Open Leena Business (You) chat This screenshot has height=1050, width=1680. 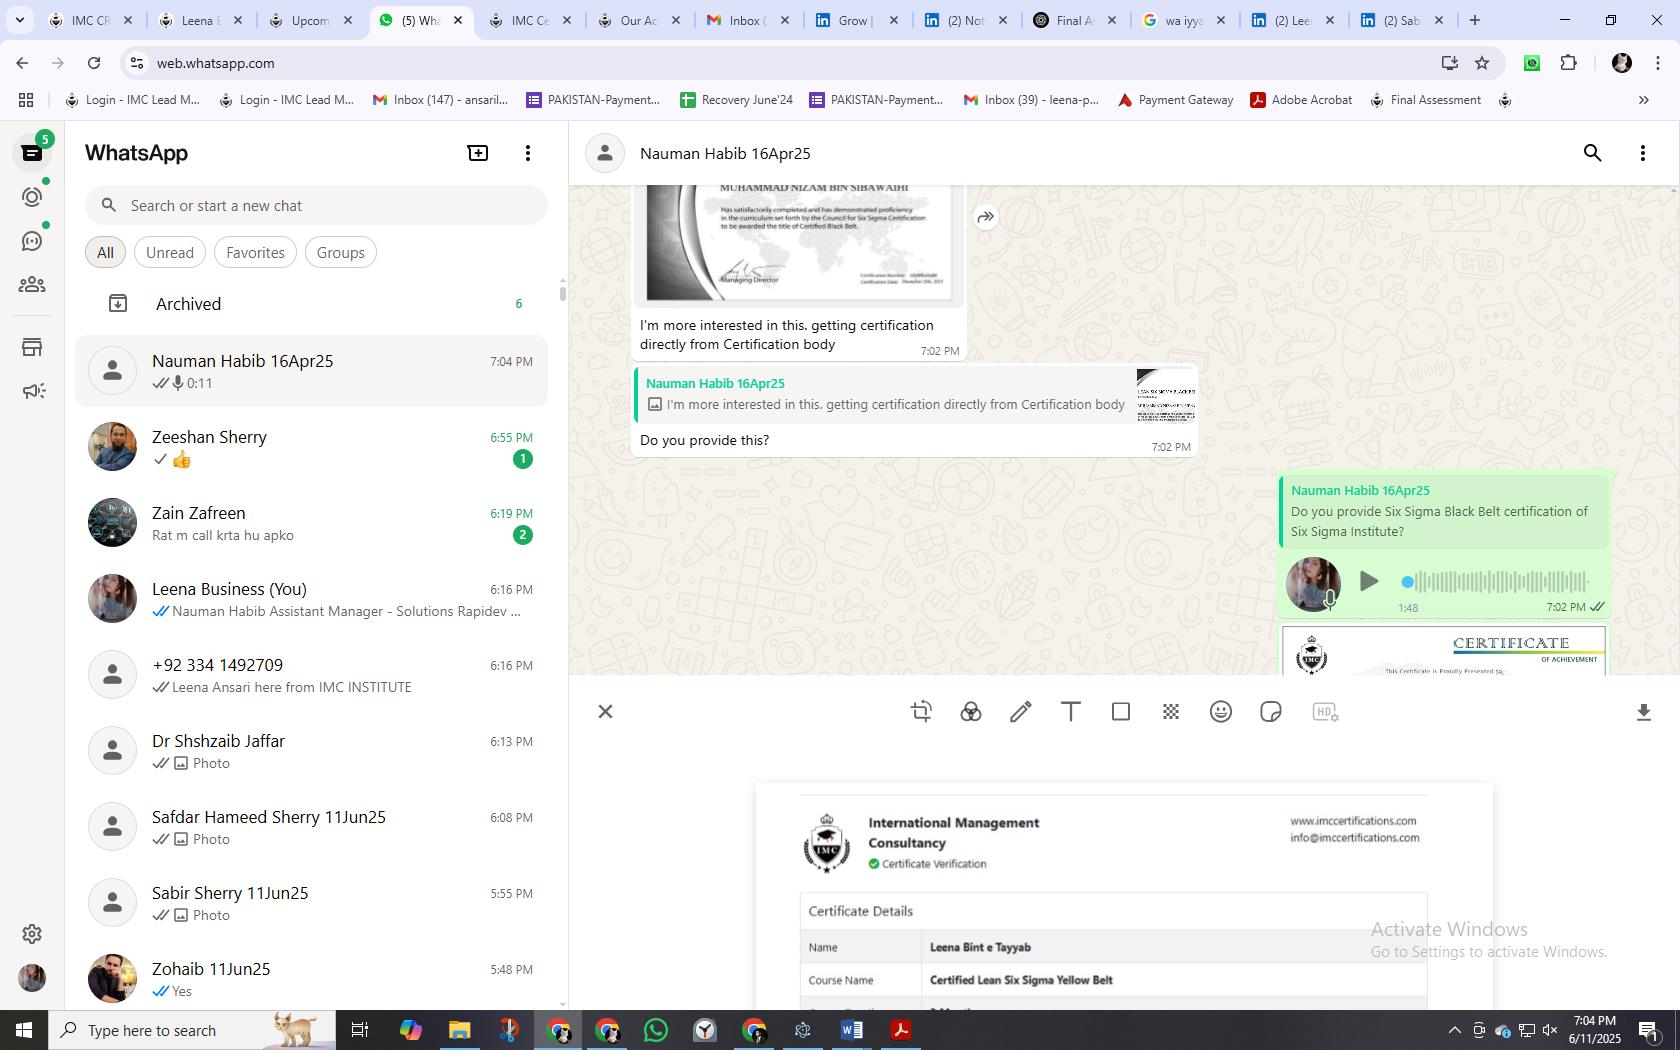pos(311,599)
